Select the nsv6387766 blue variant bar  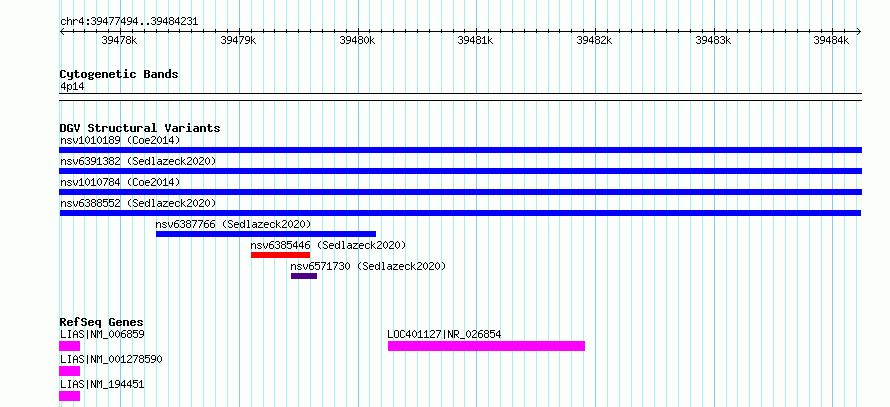(266, 234)
